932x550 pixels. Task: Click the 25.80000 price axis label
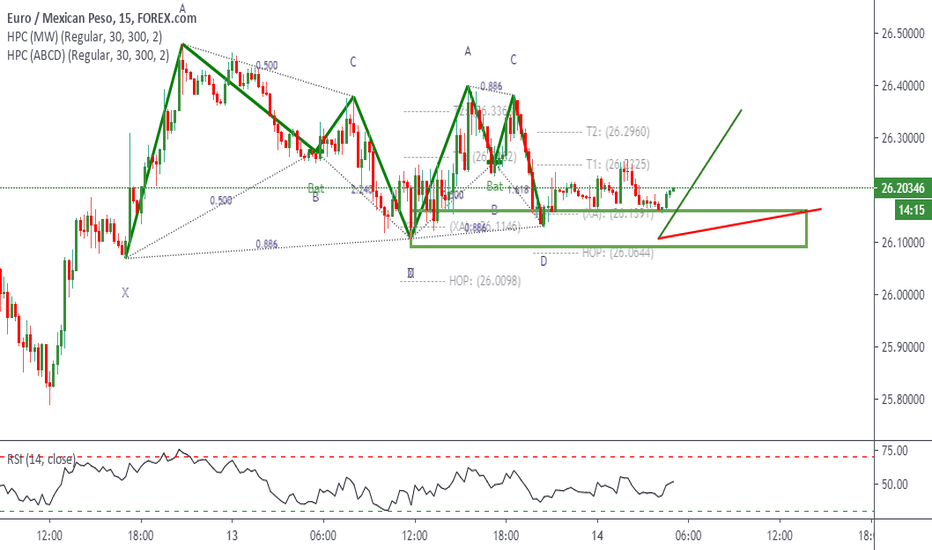(903, 399)
